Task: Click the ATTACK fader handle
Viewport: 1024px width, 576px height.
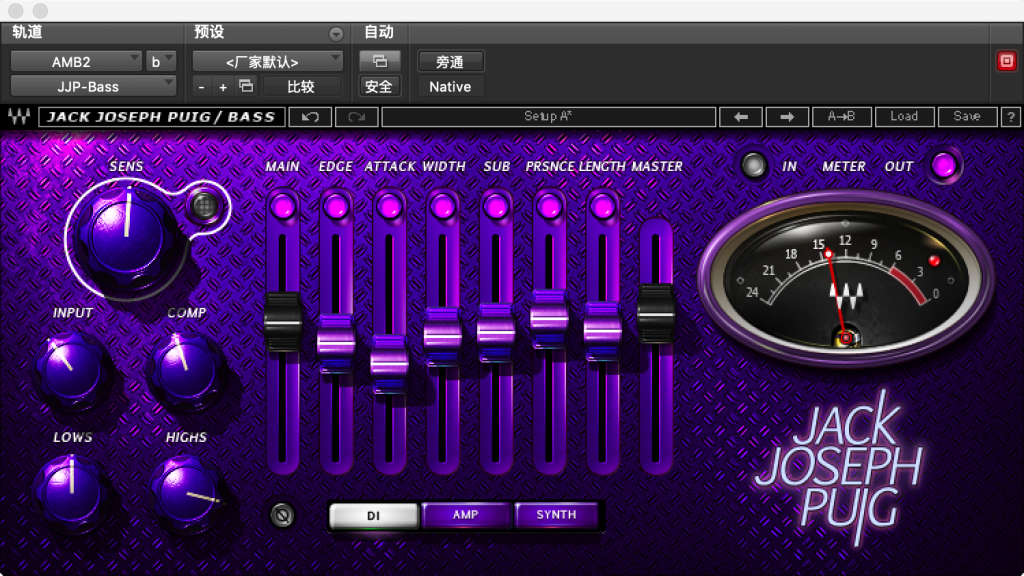Action: [x=389, y=363]
